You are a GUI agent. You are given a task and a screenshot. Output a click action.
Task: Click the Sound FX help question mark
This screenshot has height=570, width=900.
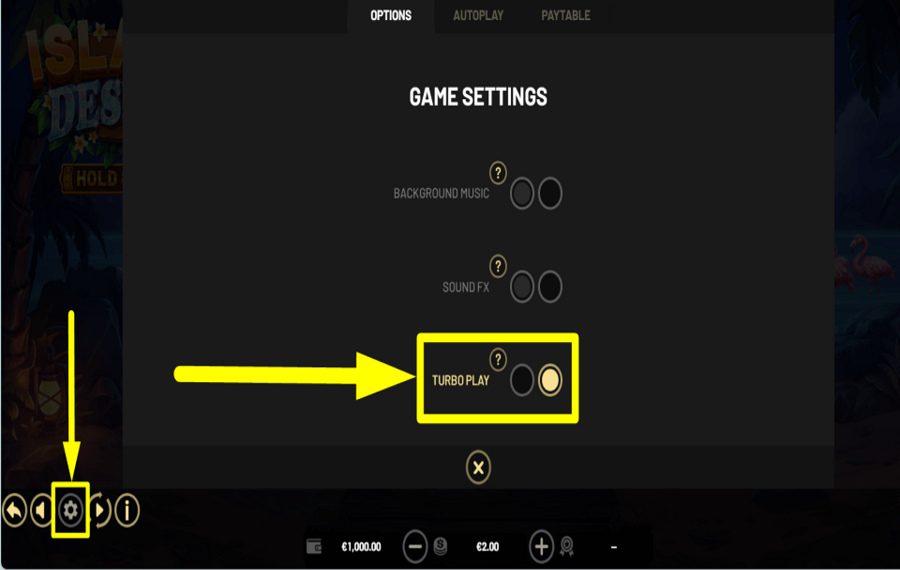[x=498, y=266]
